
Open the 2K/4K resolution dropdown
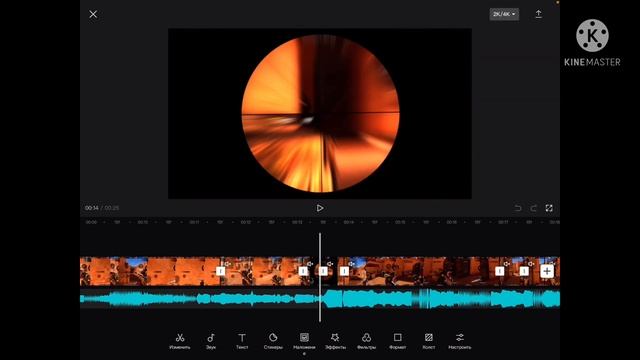point(504,14)
